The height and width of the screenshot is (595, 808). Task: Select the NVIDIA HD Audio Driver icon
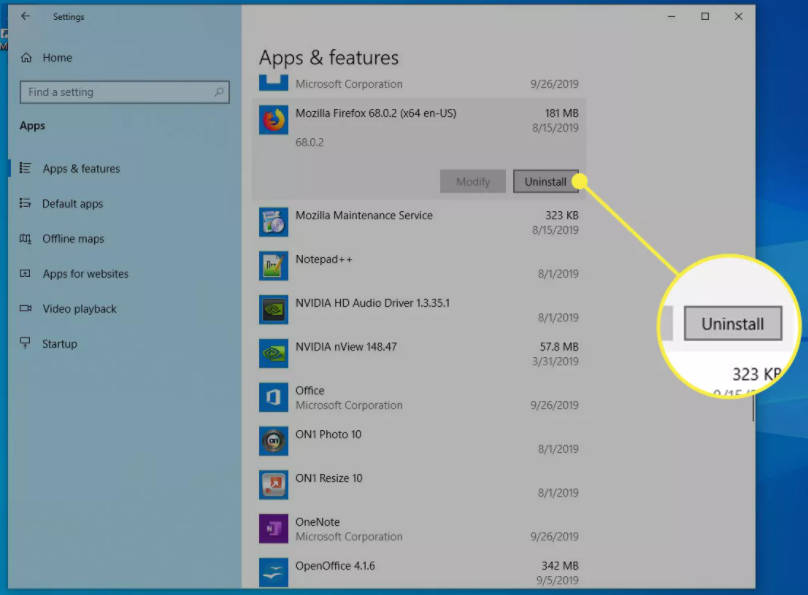click(273, 310)
